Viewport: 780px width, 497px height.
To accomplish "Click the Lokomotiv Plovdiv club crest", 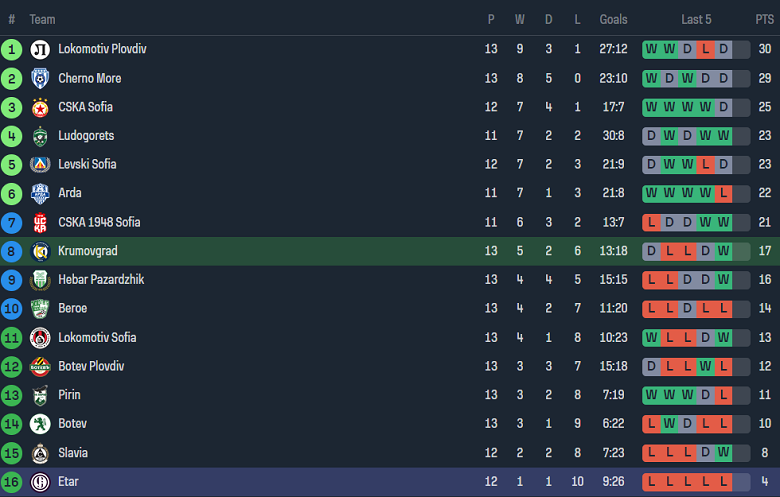I will pos(40,49).
